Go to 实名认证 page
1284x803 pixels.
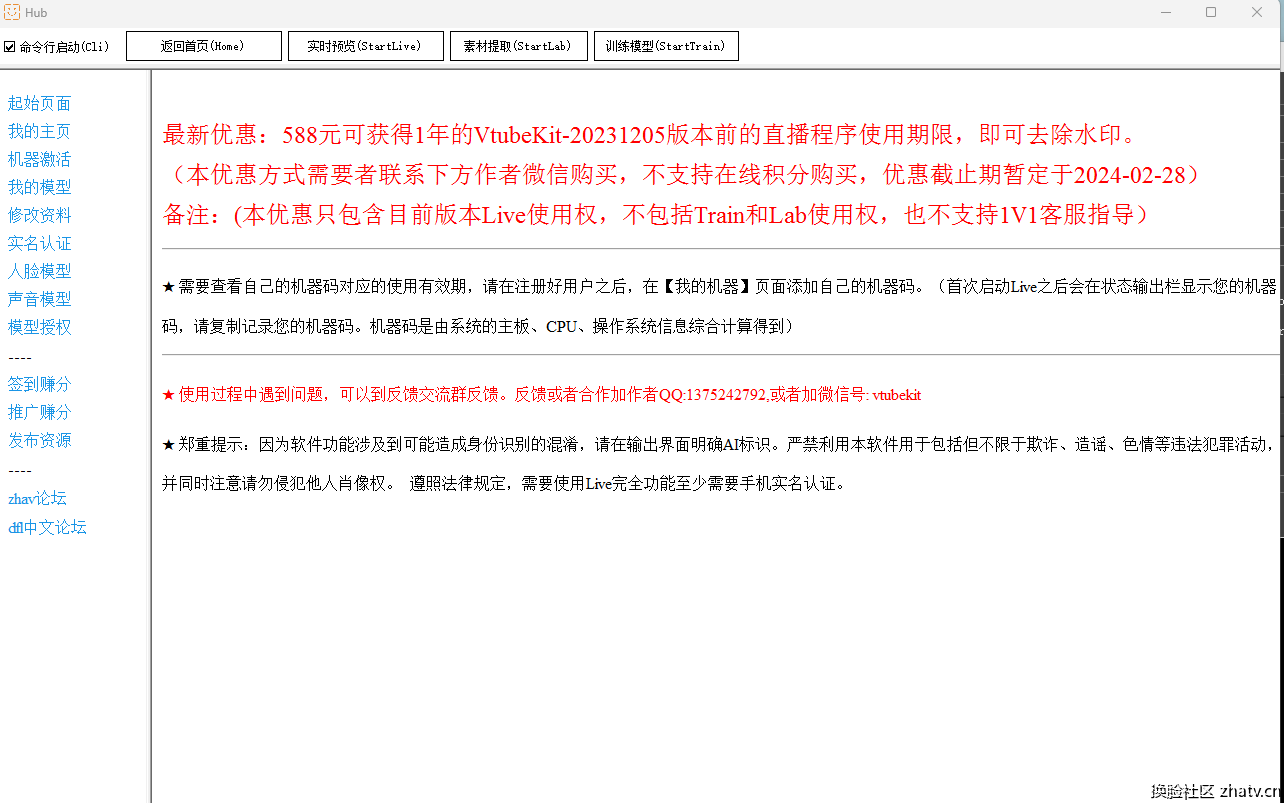point(40,244)
